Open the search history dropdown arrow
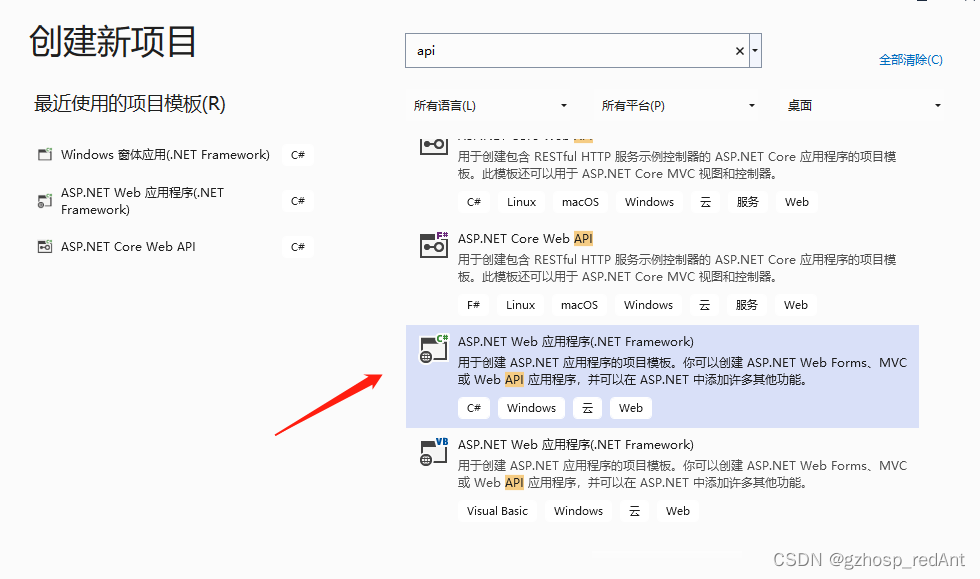 coord(756,50)
